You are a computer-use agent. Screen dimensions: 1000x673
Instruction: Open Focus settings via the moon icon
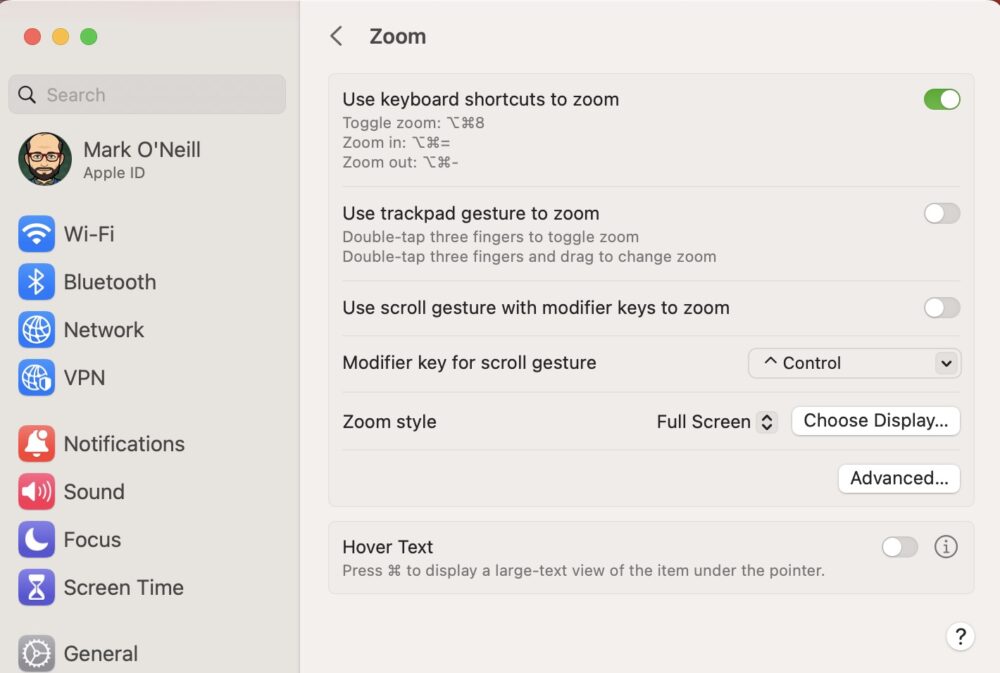tap(36, 540)
